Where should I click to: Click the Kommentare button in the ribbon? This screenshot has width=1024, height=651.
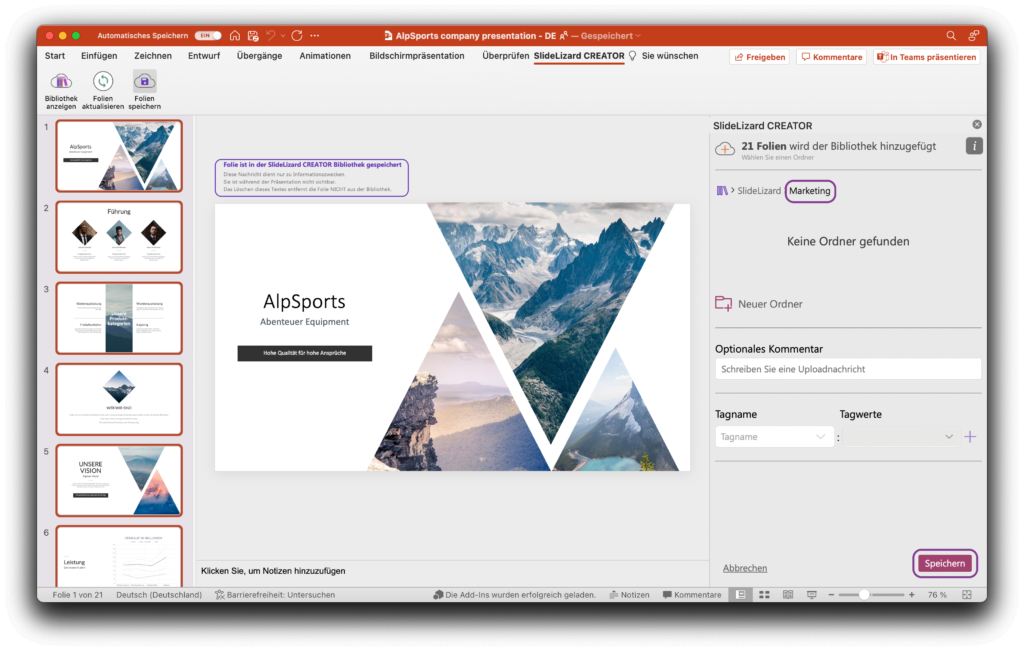pos(831,57)
